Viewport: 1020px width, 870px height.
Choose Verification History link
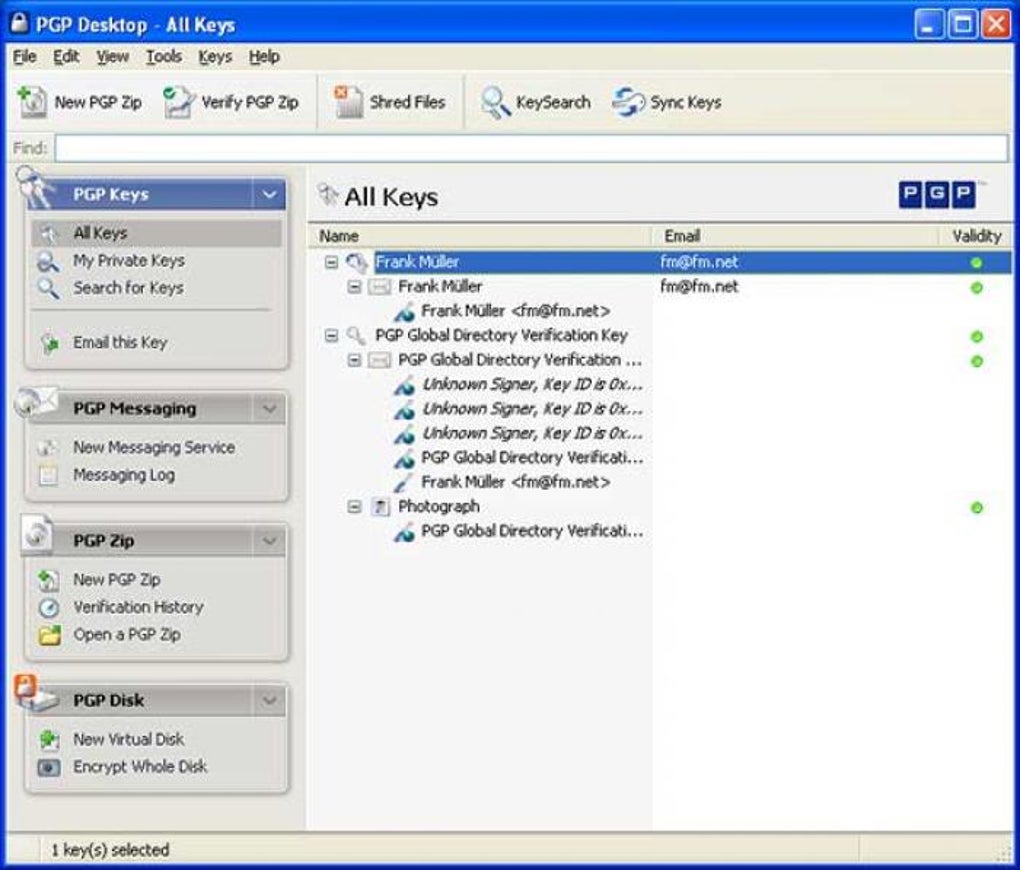(139, 607)
